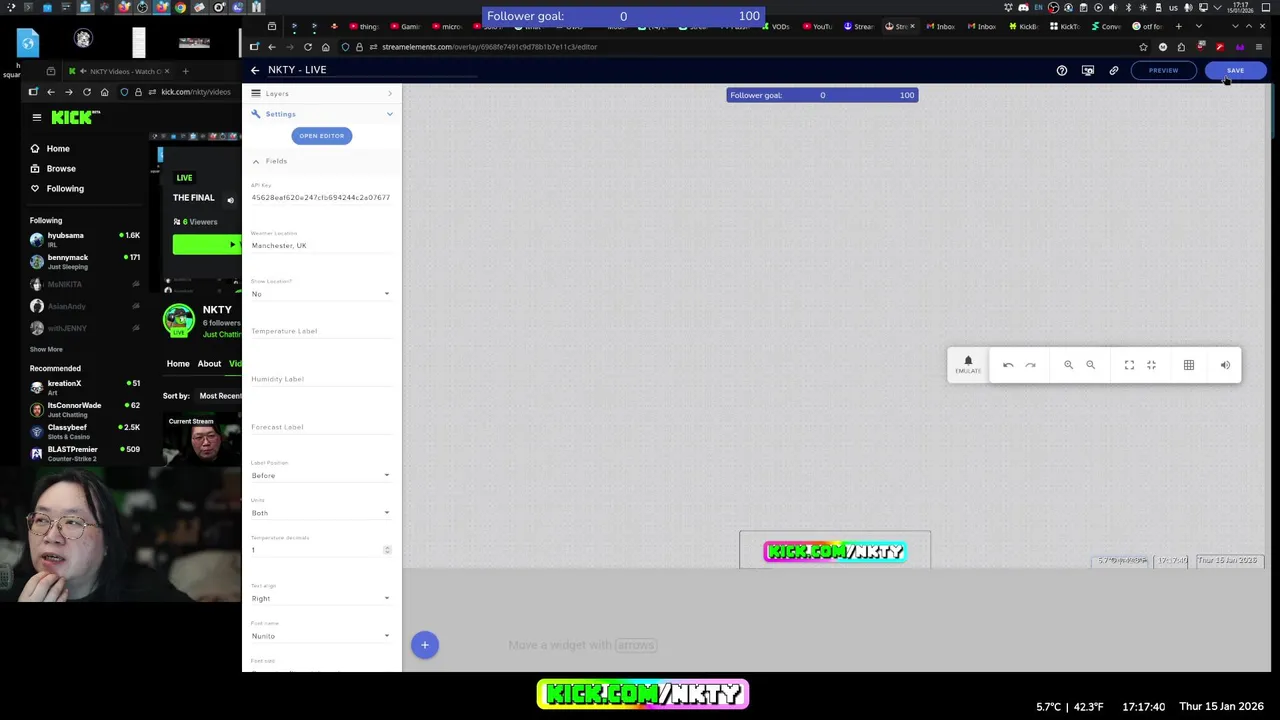Open the overlay monitor settings icon
The height and width of the screenshot is (720, 1280).
pyautogui.click(x=1088, y=70)
